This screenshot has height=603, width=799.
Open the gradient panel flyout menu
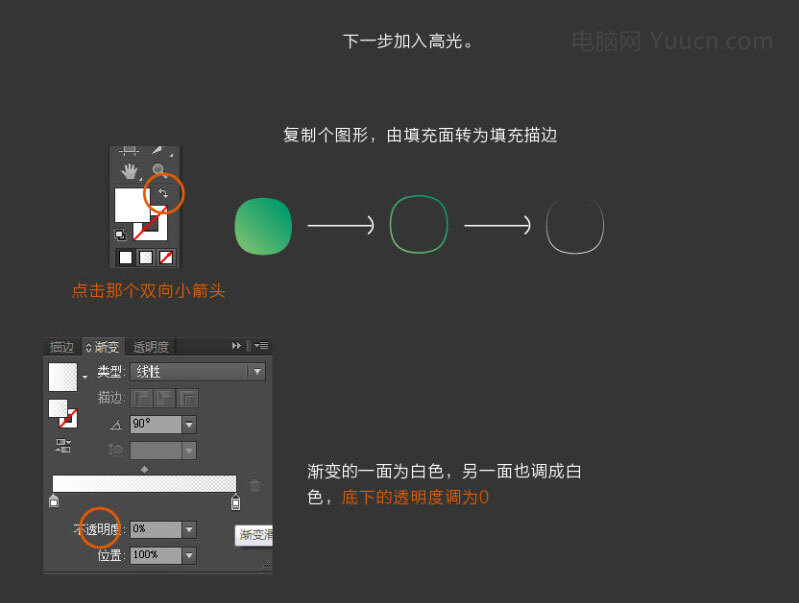pyautogui.click(x=262, y=346)
